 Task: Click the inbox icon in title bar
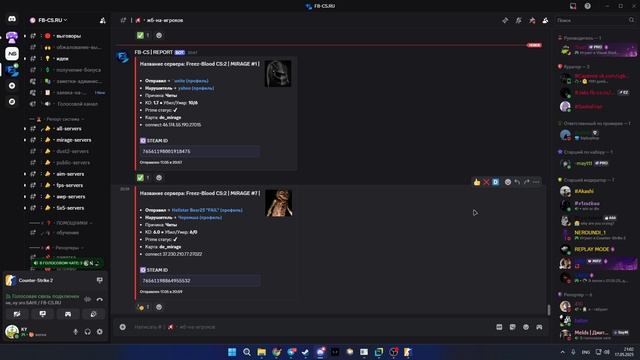point(573,6)
